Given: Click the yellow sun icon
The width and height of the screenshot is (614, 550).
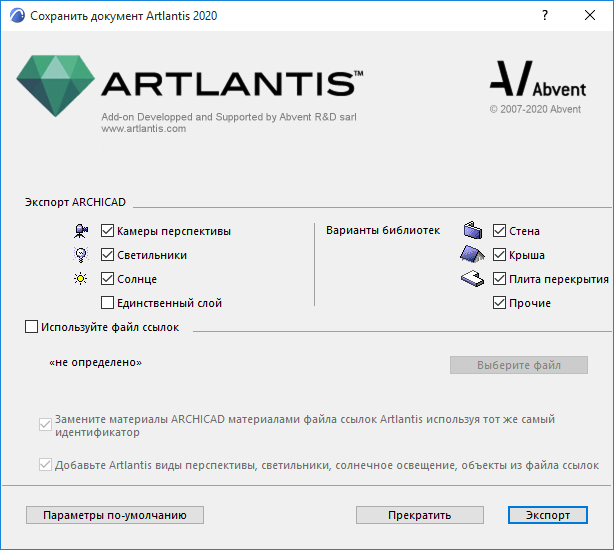Looking at the screenshot, I should click(x=81, y=279).
